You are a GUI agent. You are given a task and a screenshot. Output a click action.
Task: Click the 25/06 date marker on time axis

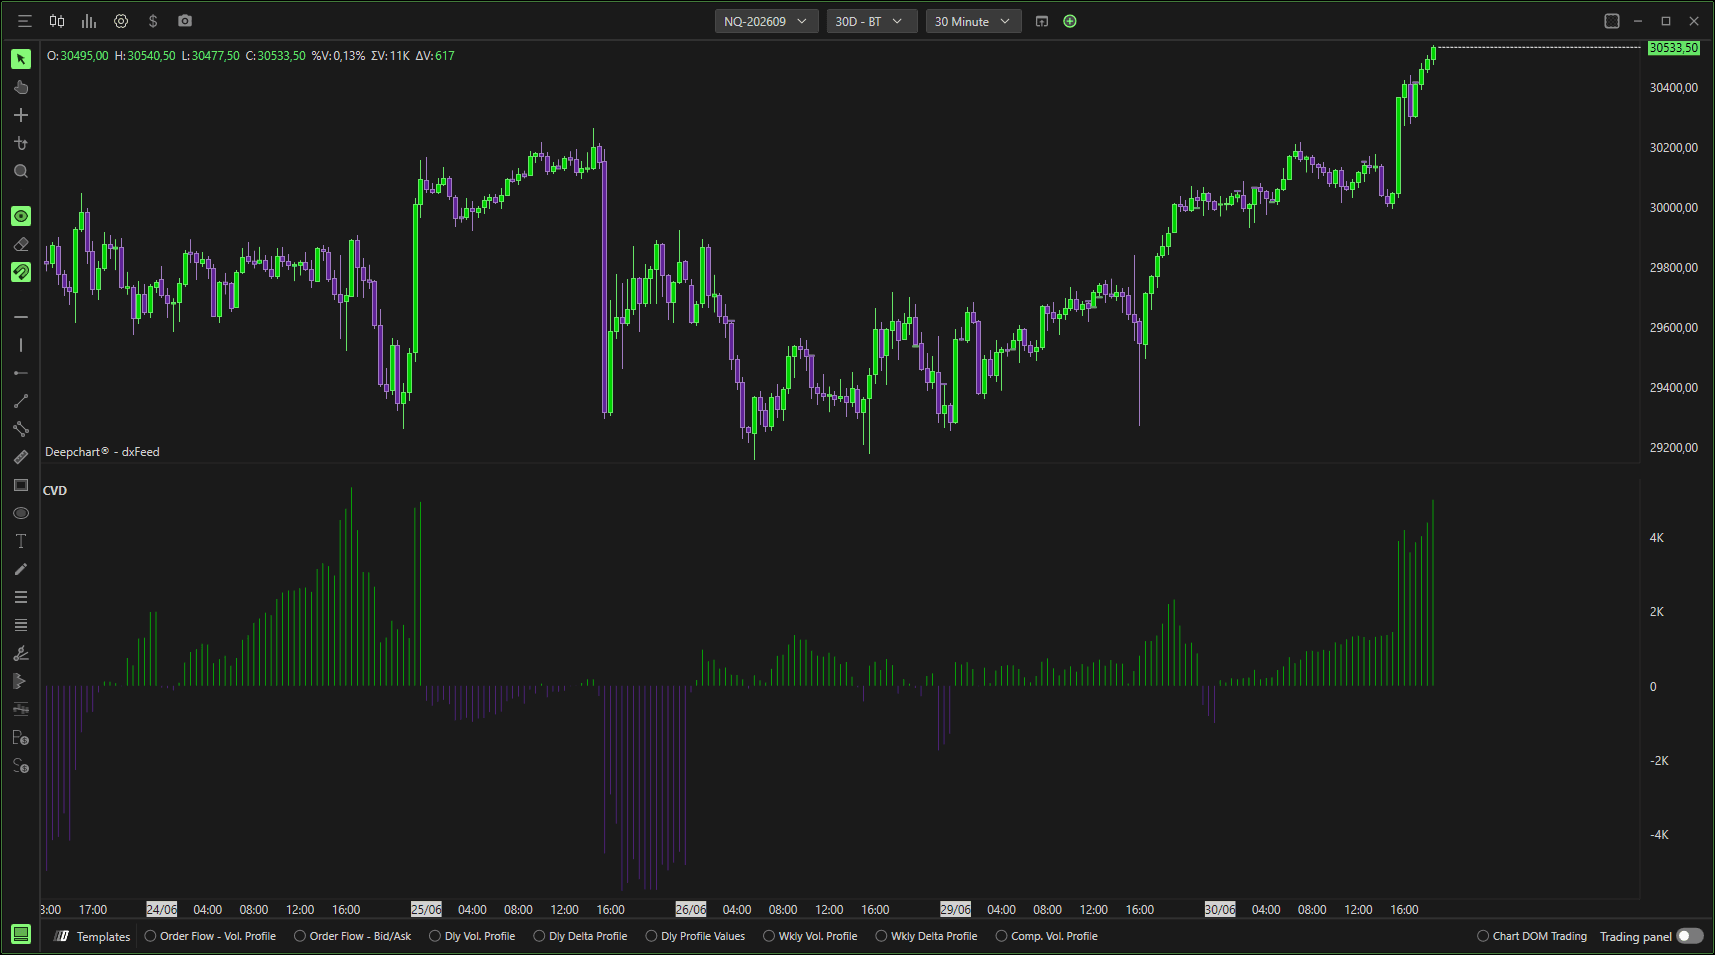coord(426,910)
